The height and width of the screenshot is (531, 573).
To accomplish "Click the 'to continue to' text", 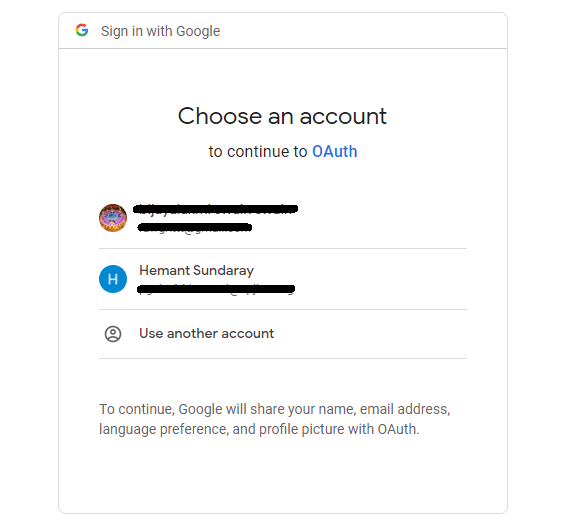I will click(258, 152).
